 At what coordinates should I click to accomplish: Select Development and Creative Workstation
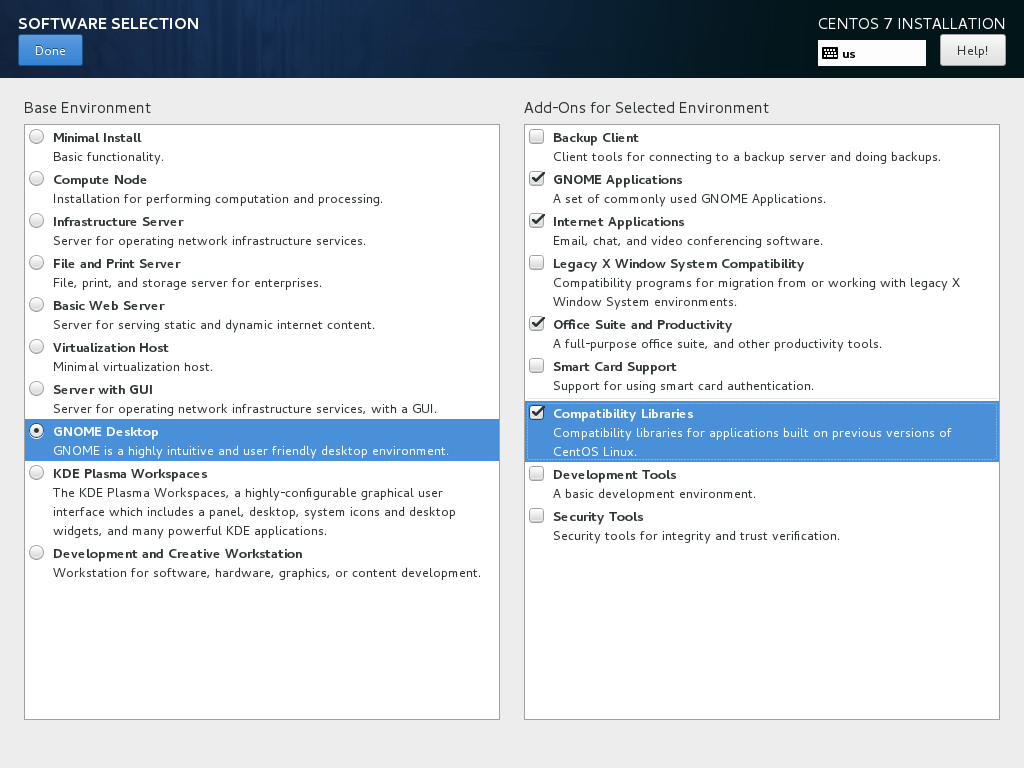(36, 552)
